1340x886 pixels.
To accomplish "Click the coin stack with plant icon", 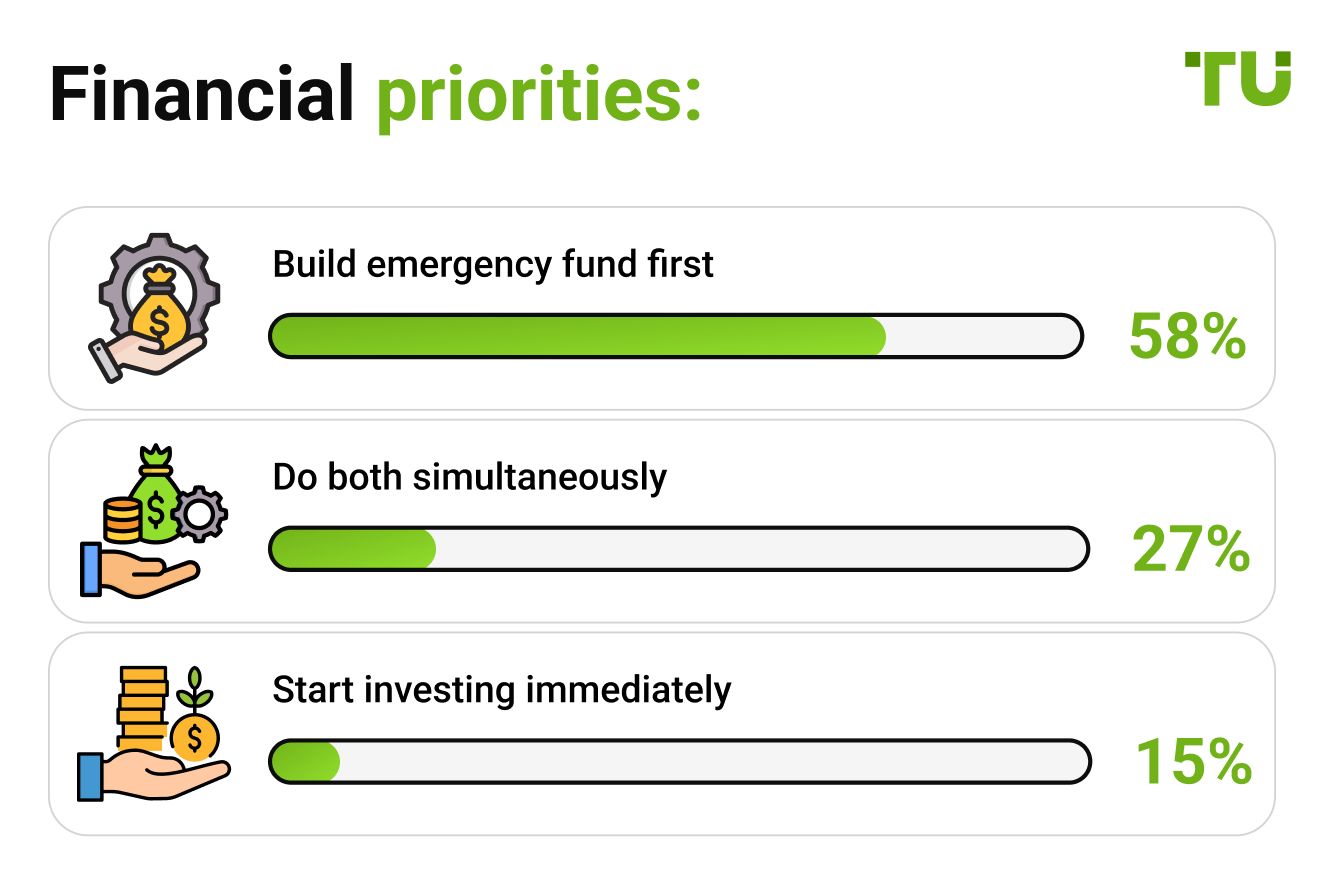I will point(154,733).
